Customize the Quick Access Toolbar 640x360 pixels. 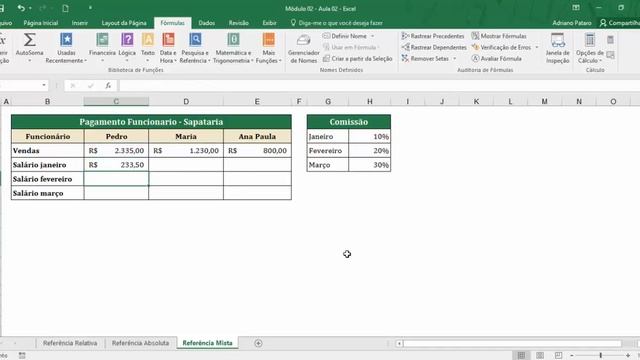point(90,8)
